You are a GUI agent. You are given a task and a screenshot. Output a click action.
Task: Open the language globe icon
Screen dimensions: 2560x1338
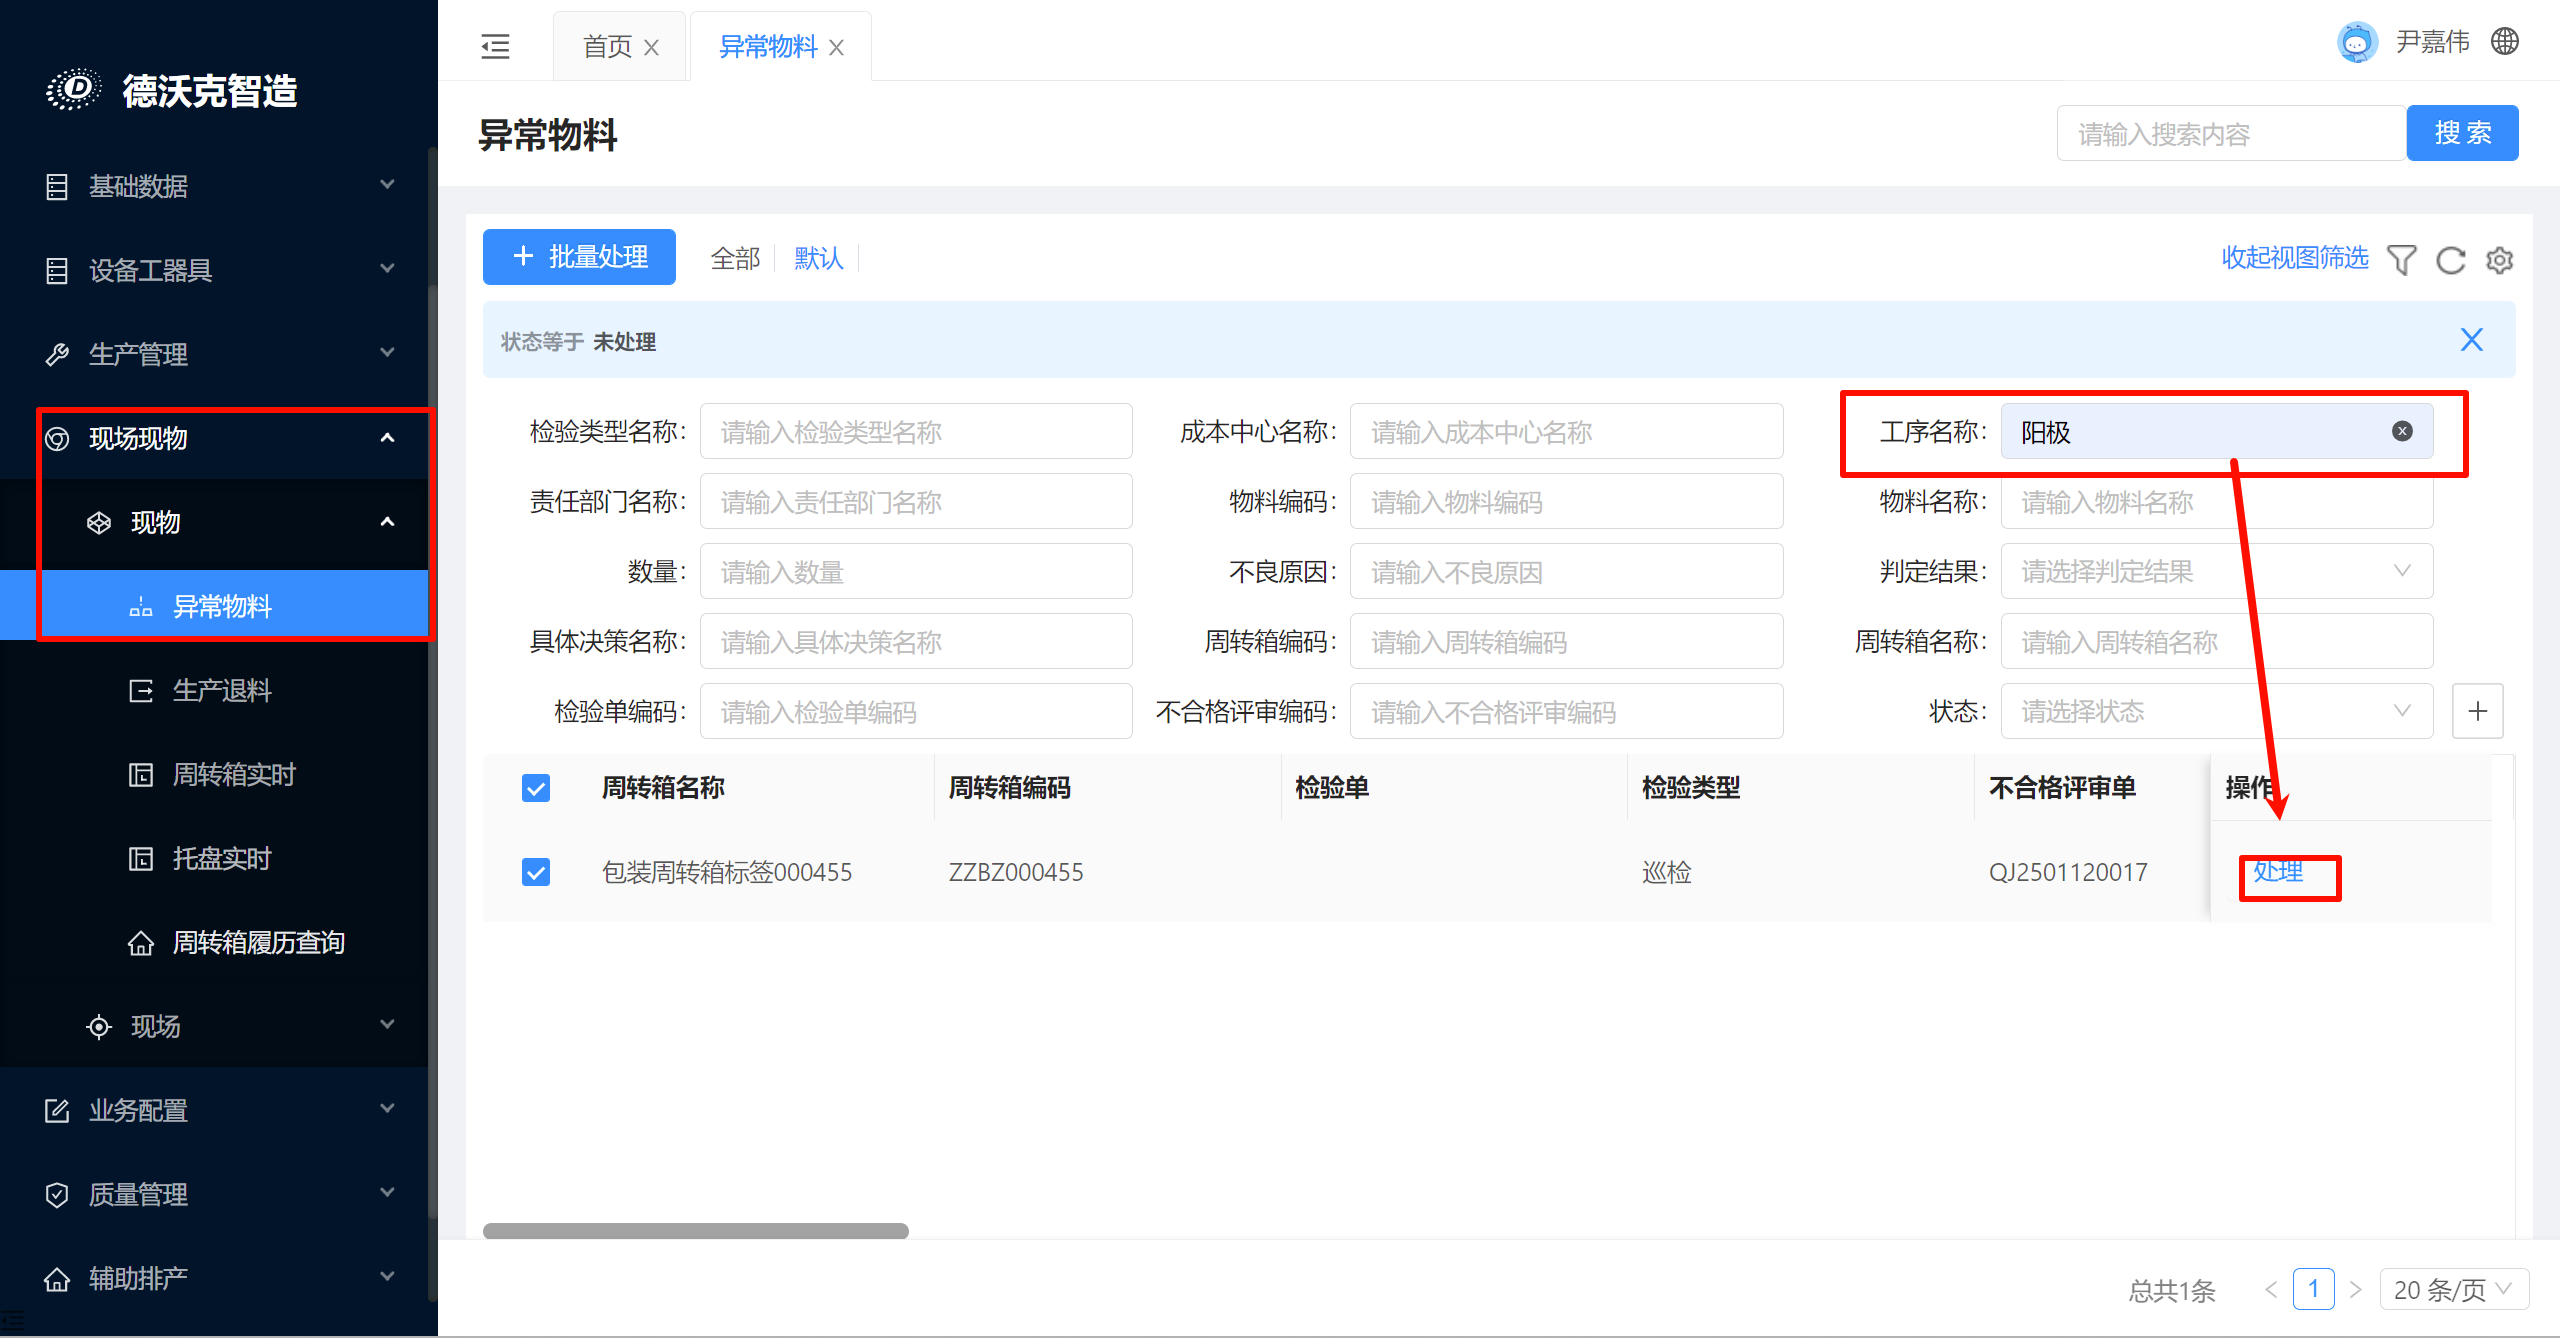[2505, 42]
